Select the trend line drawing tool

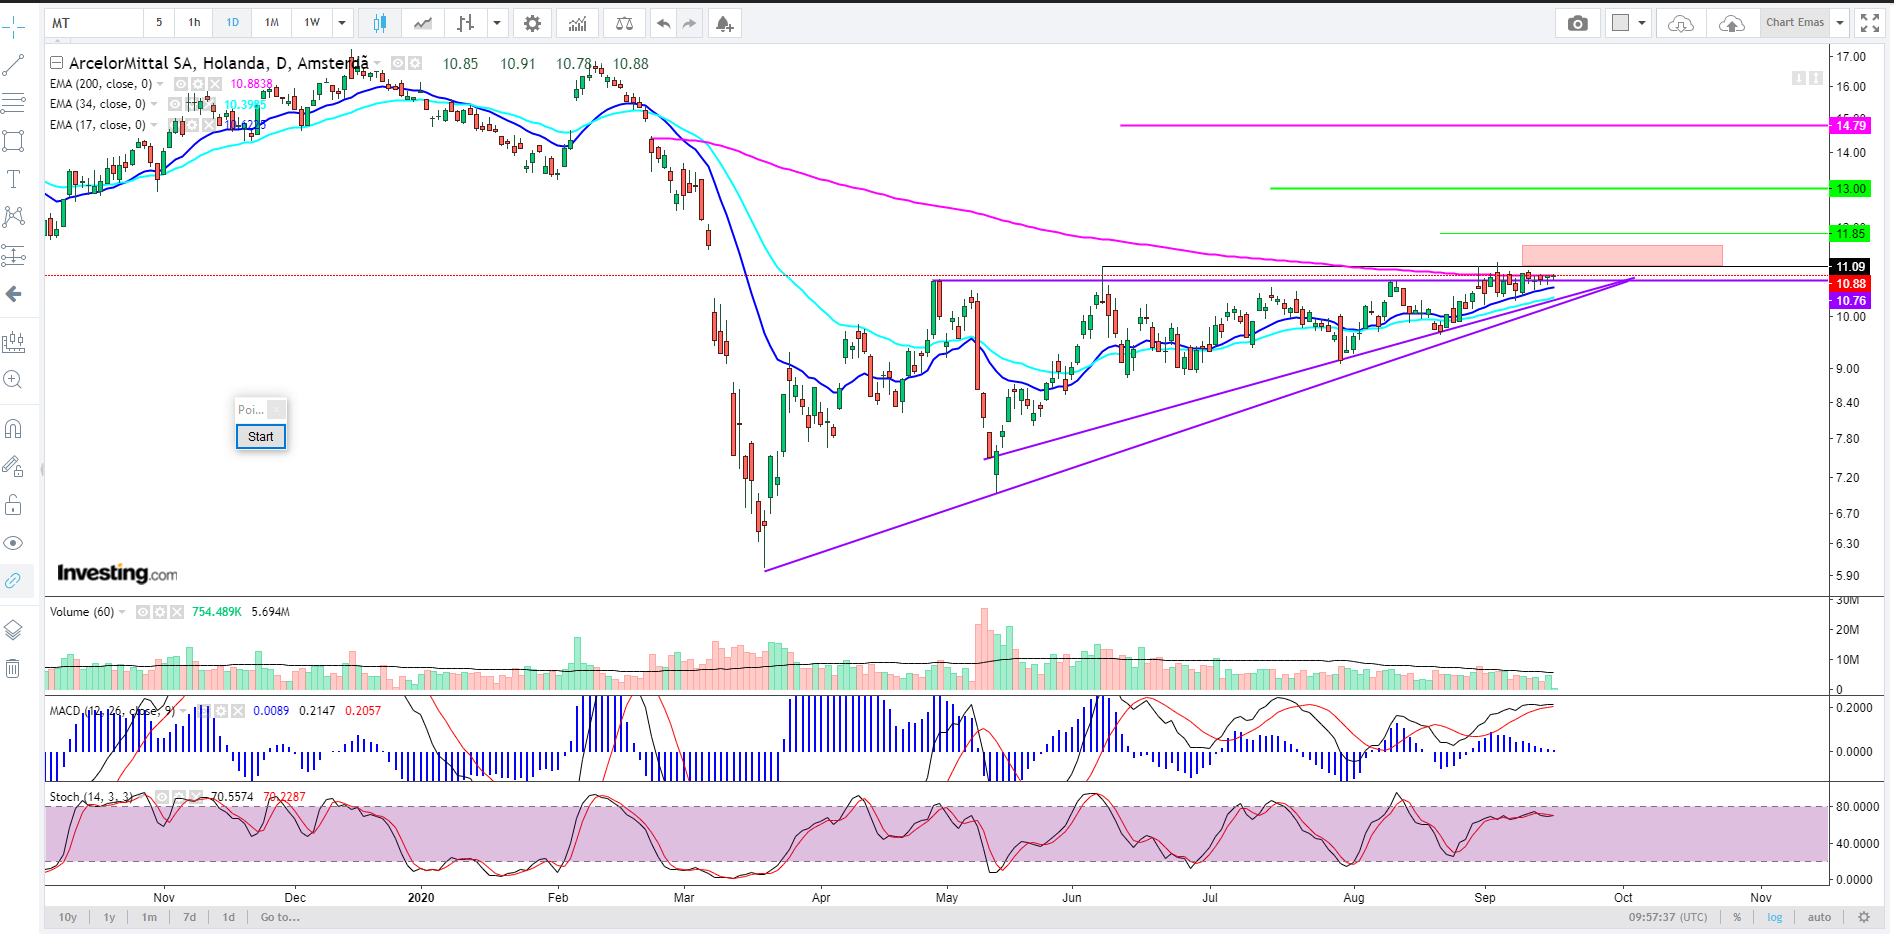point(14,66)
